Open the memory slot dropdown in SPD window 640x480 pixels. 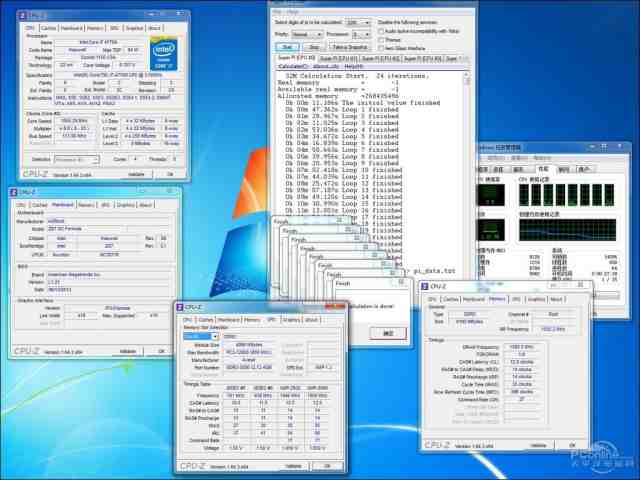point(201,336)
